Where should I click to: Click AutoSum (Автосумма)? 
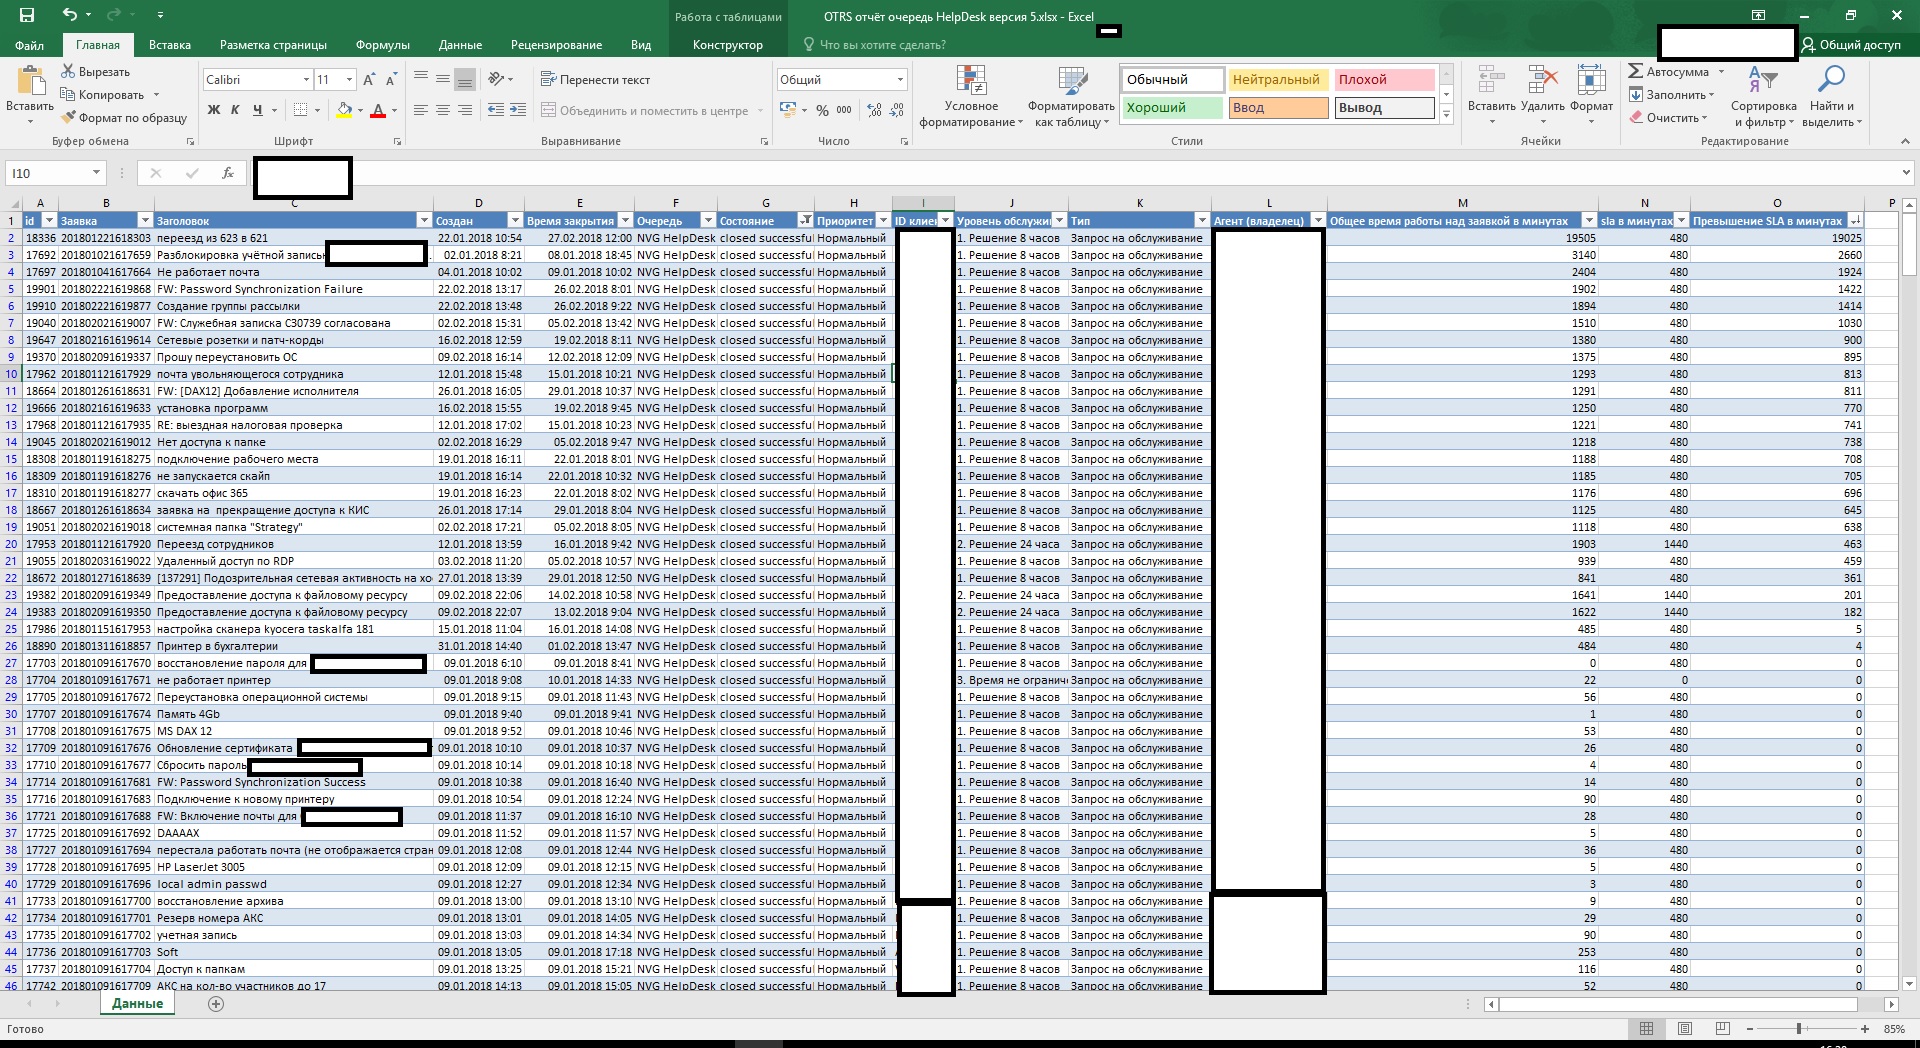pyautogui.click(x=1668, y=72)
